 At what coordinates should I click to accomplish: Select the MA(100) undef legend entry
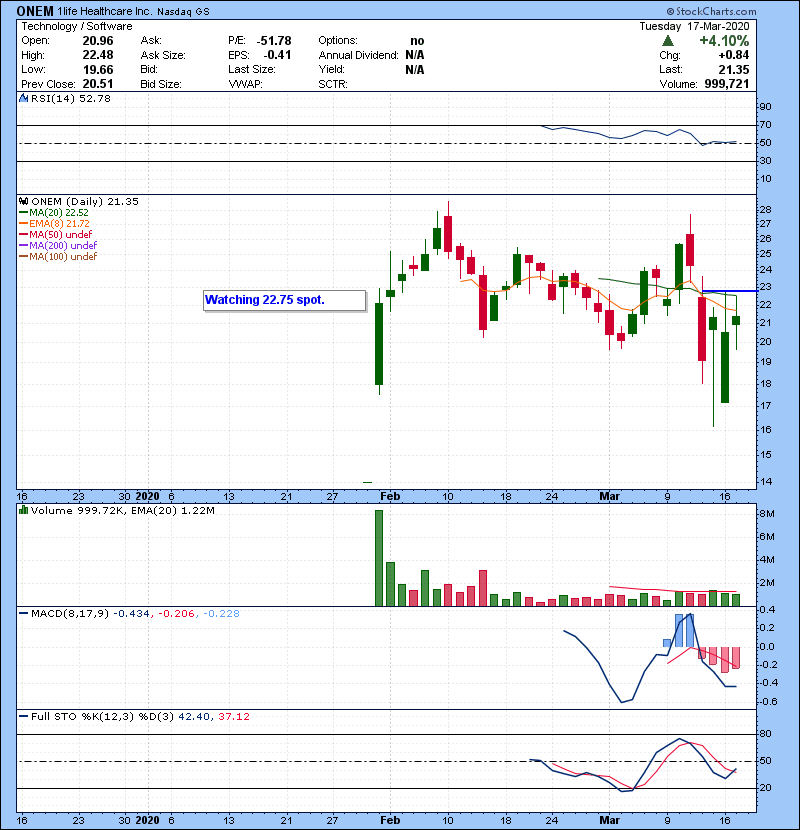pyautogui.click(x=58, y=257)
